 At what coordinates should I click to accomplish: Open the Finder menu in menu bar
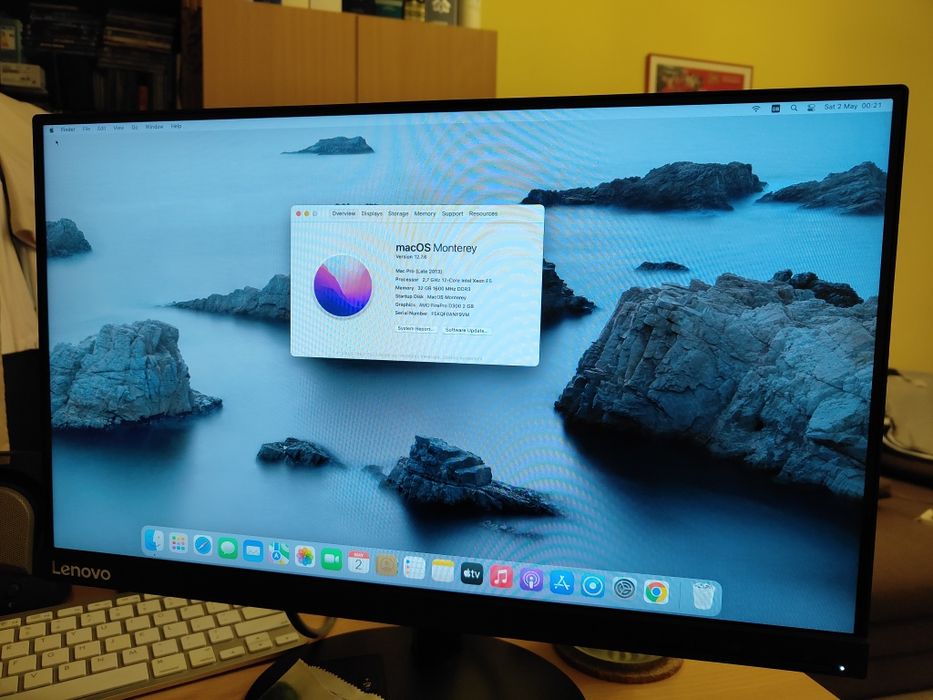click(68, 129)
